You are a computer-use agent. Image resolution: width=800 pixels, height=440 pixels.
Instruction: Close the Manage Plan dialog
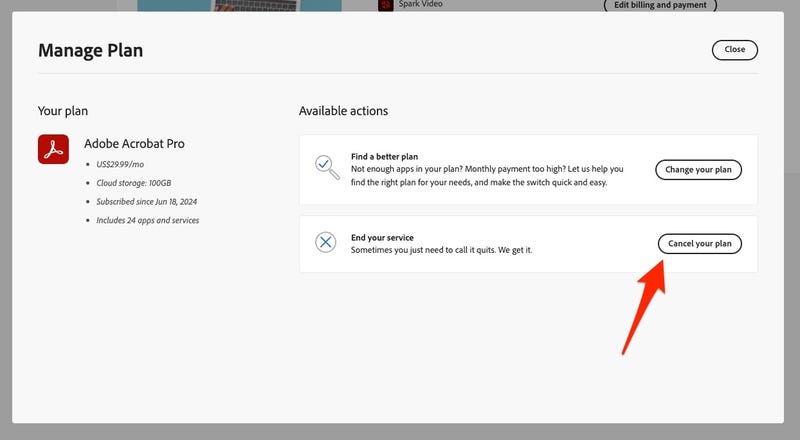pyautogui.click(x=734, y=49)
